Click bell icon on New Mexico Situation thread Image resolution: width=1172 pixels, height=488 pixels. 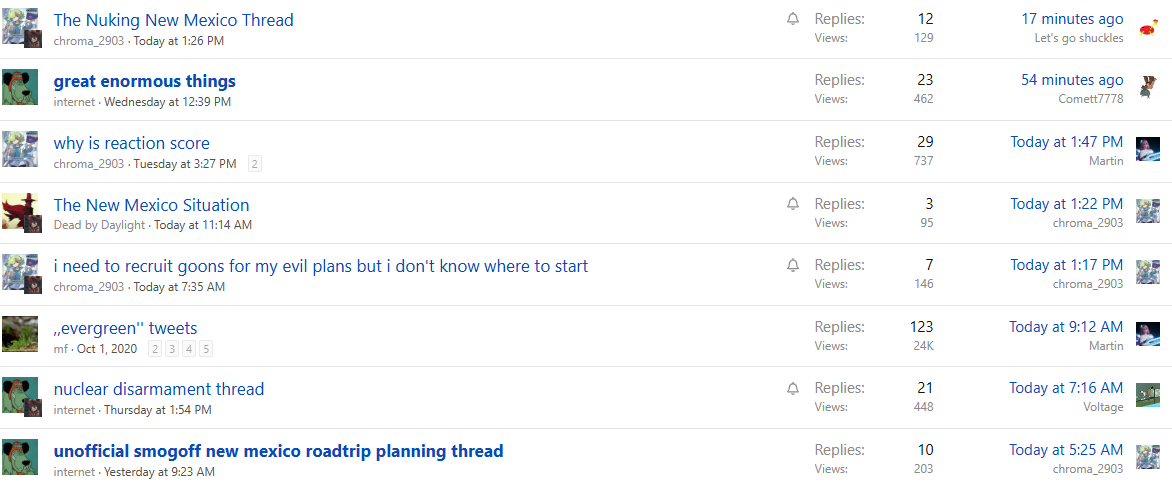click(x=793, y=204)
